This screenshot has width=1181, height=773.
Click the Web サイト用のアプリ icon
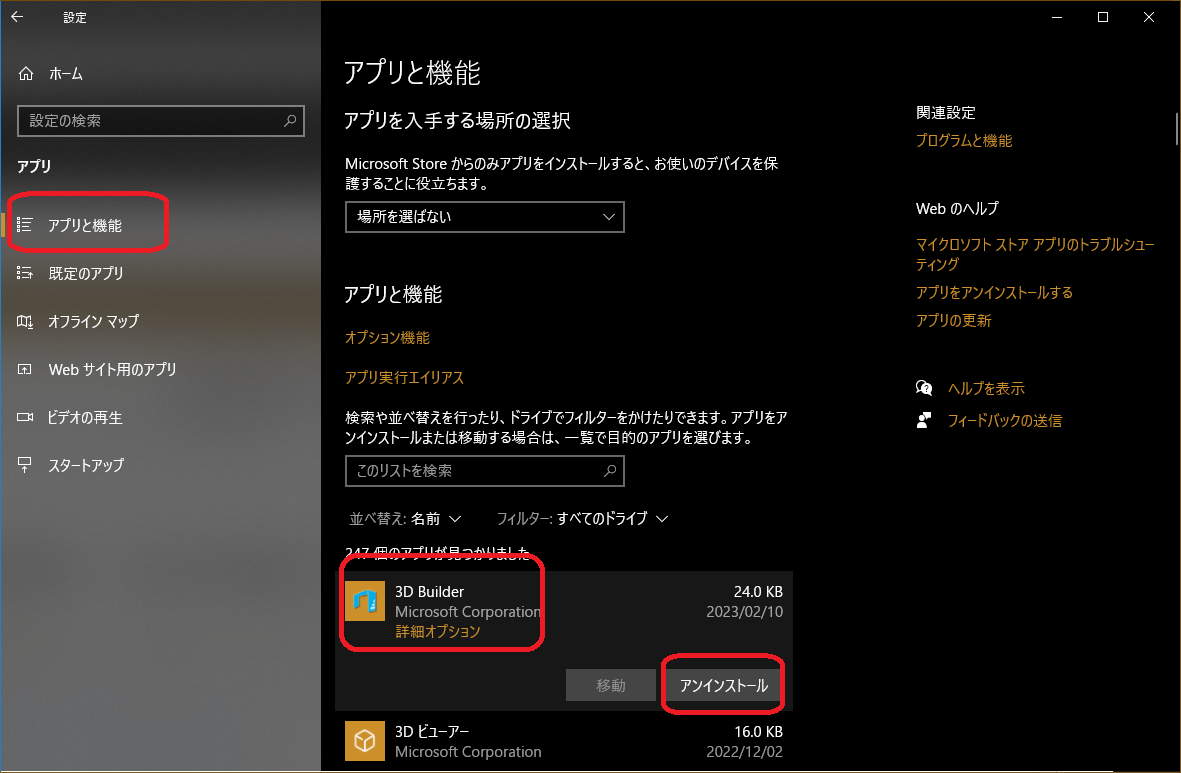25,369
